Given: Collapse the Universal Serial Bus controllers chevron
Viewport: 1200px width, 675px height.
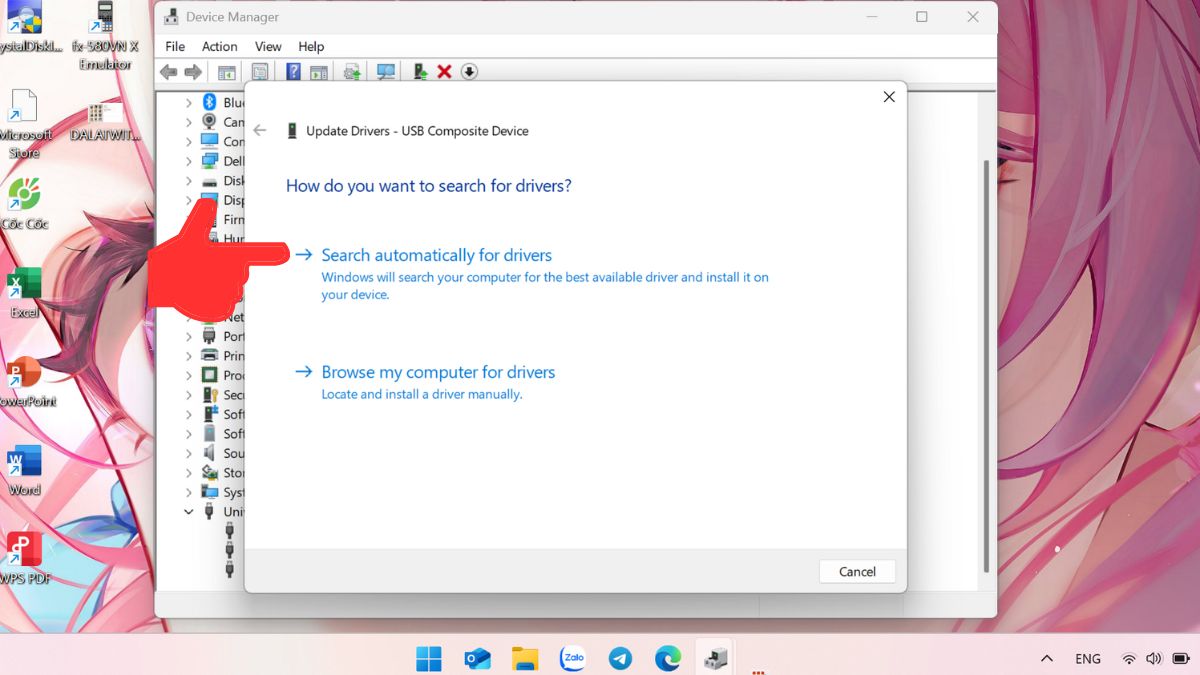Looking at the screenshot, I should [x=188, y=511].
